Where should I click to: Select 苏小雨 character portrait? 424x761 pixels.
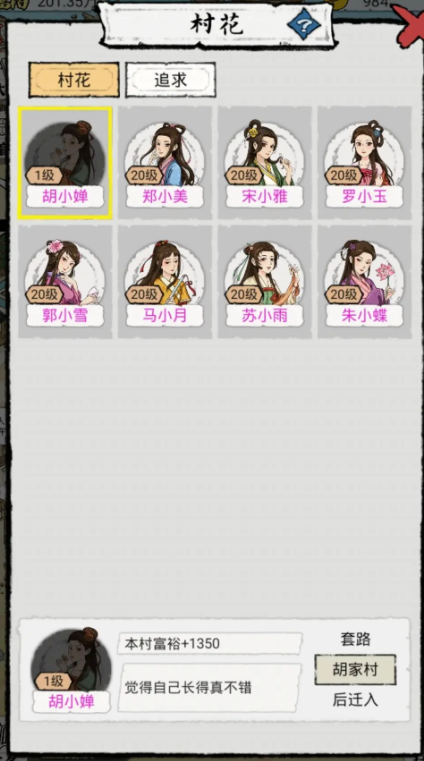[265, 282]
